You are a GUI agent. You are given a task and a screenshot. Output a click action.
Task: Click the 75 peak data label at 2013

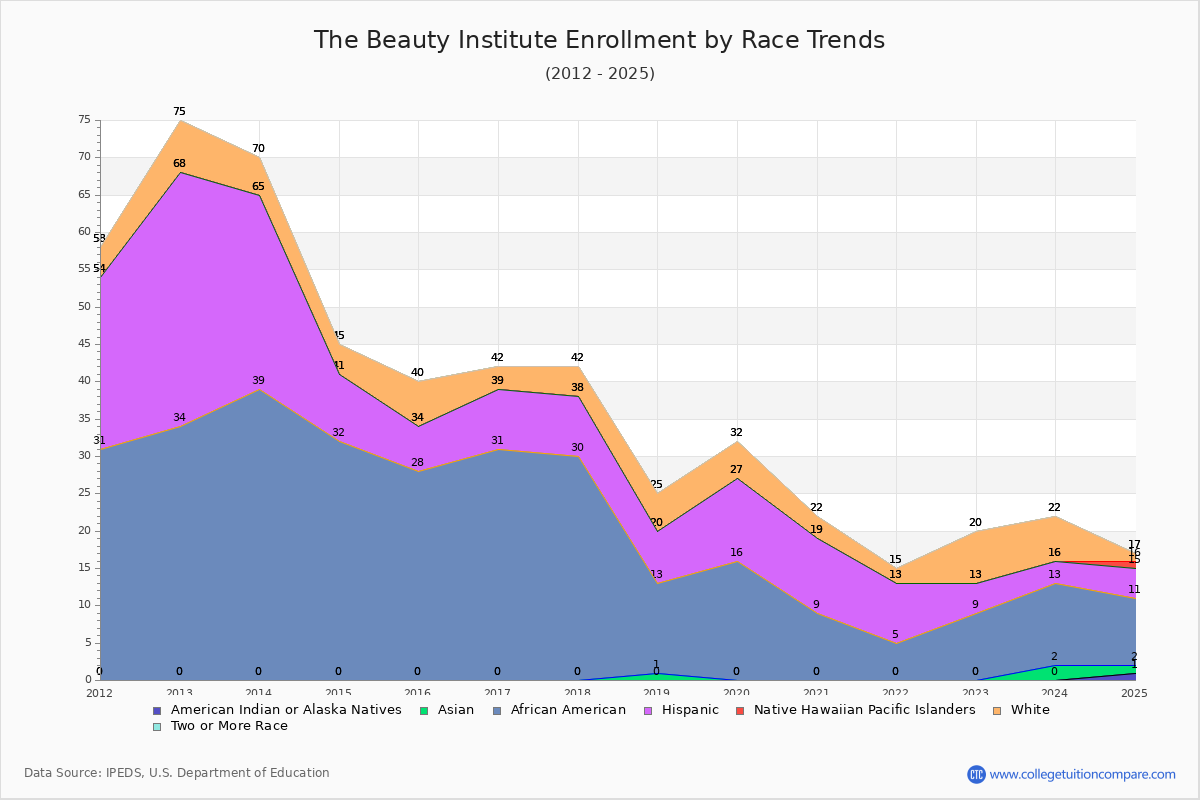coord(179,112)
